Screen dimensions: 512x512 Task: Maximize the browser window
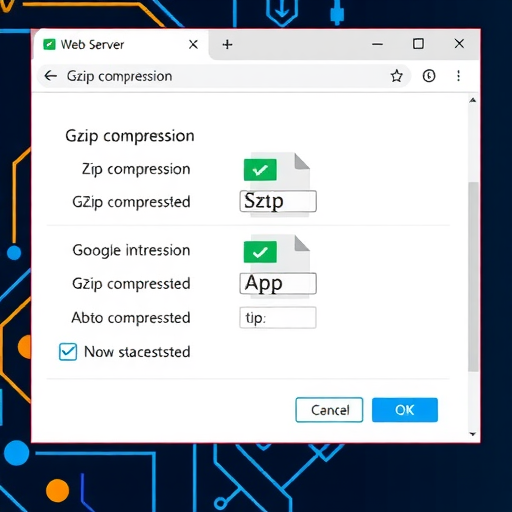[418, 44]
